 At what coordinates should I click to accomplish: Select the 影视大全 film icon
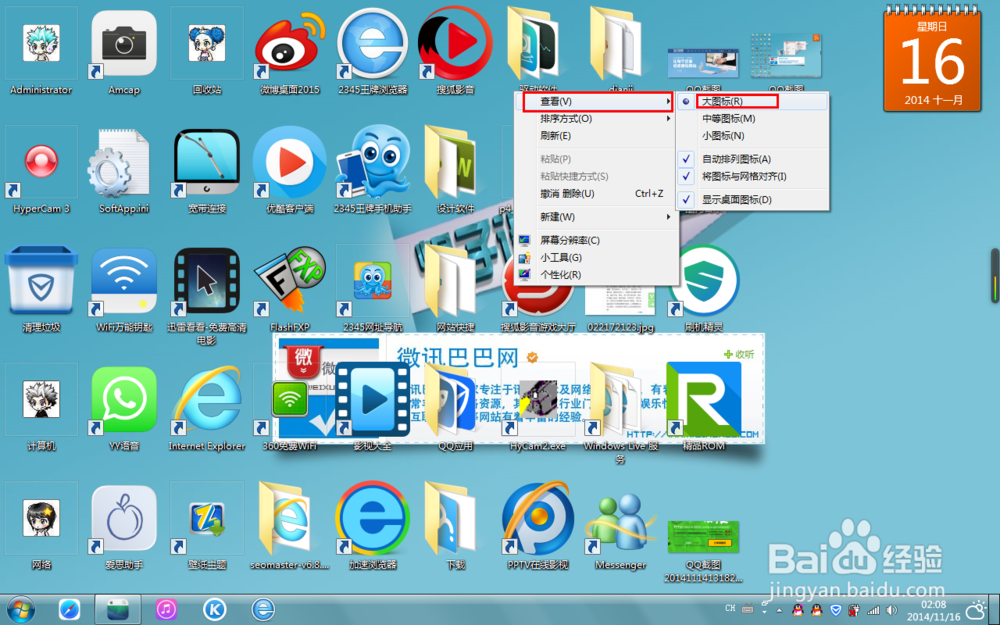372,408
